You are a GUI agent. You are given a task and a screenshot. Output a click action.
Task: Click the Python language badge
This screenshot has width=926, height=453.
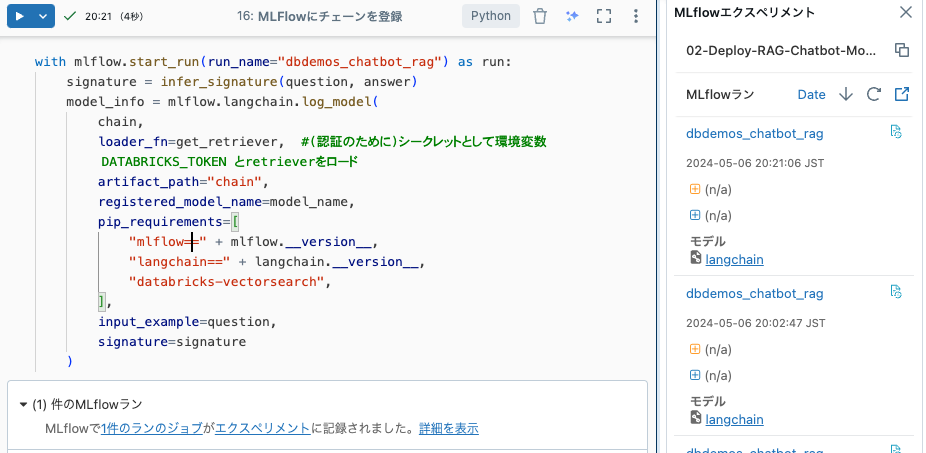(491, 16)
